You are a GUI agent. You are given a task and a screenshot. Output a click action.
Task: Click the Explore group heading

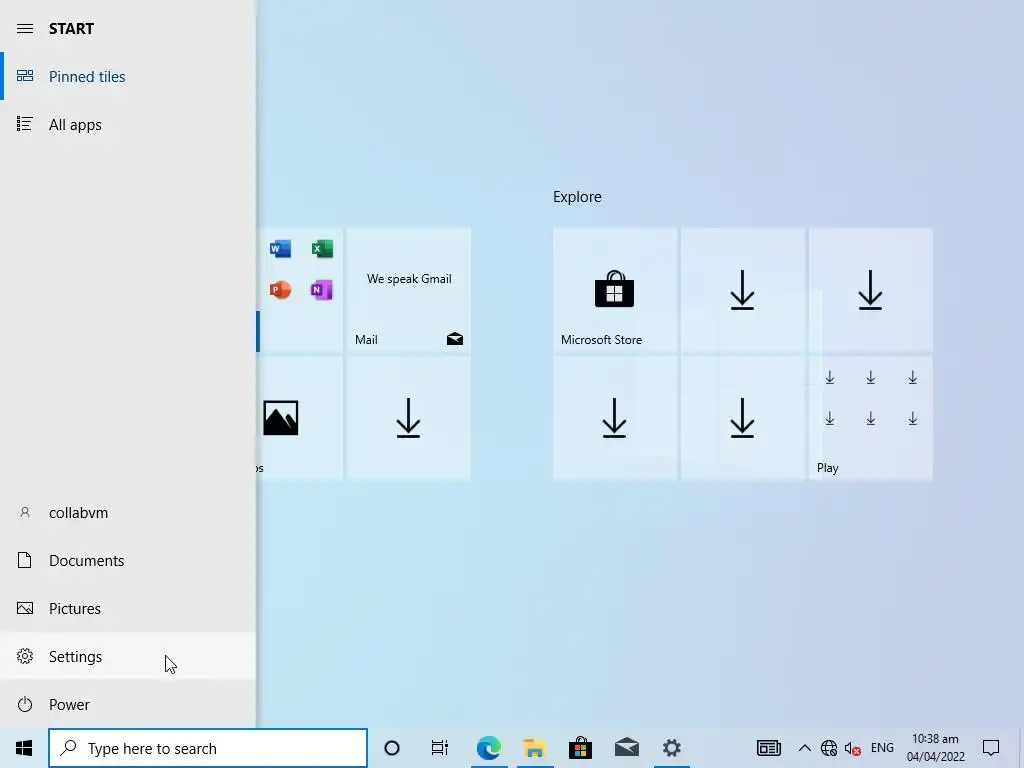click(577, 197)
